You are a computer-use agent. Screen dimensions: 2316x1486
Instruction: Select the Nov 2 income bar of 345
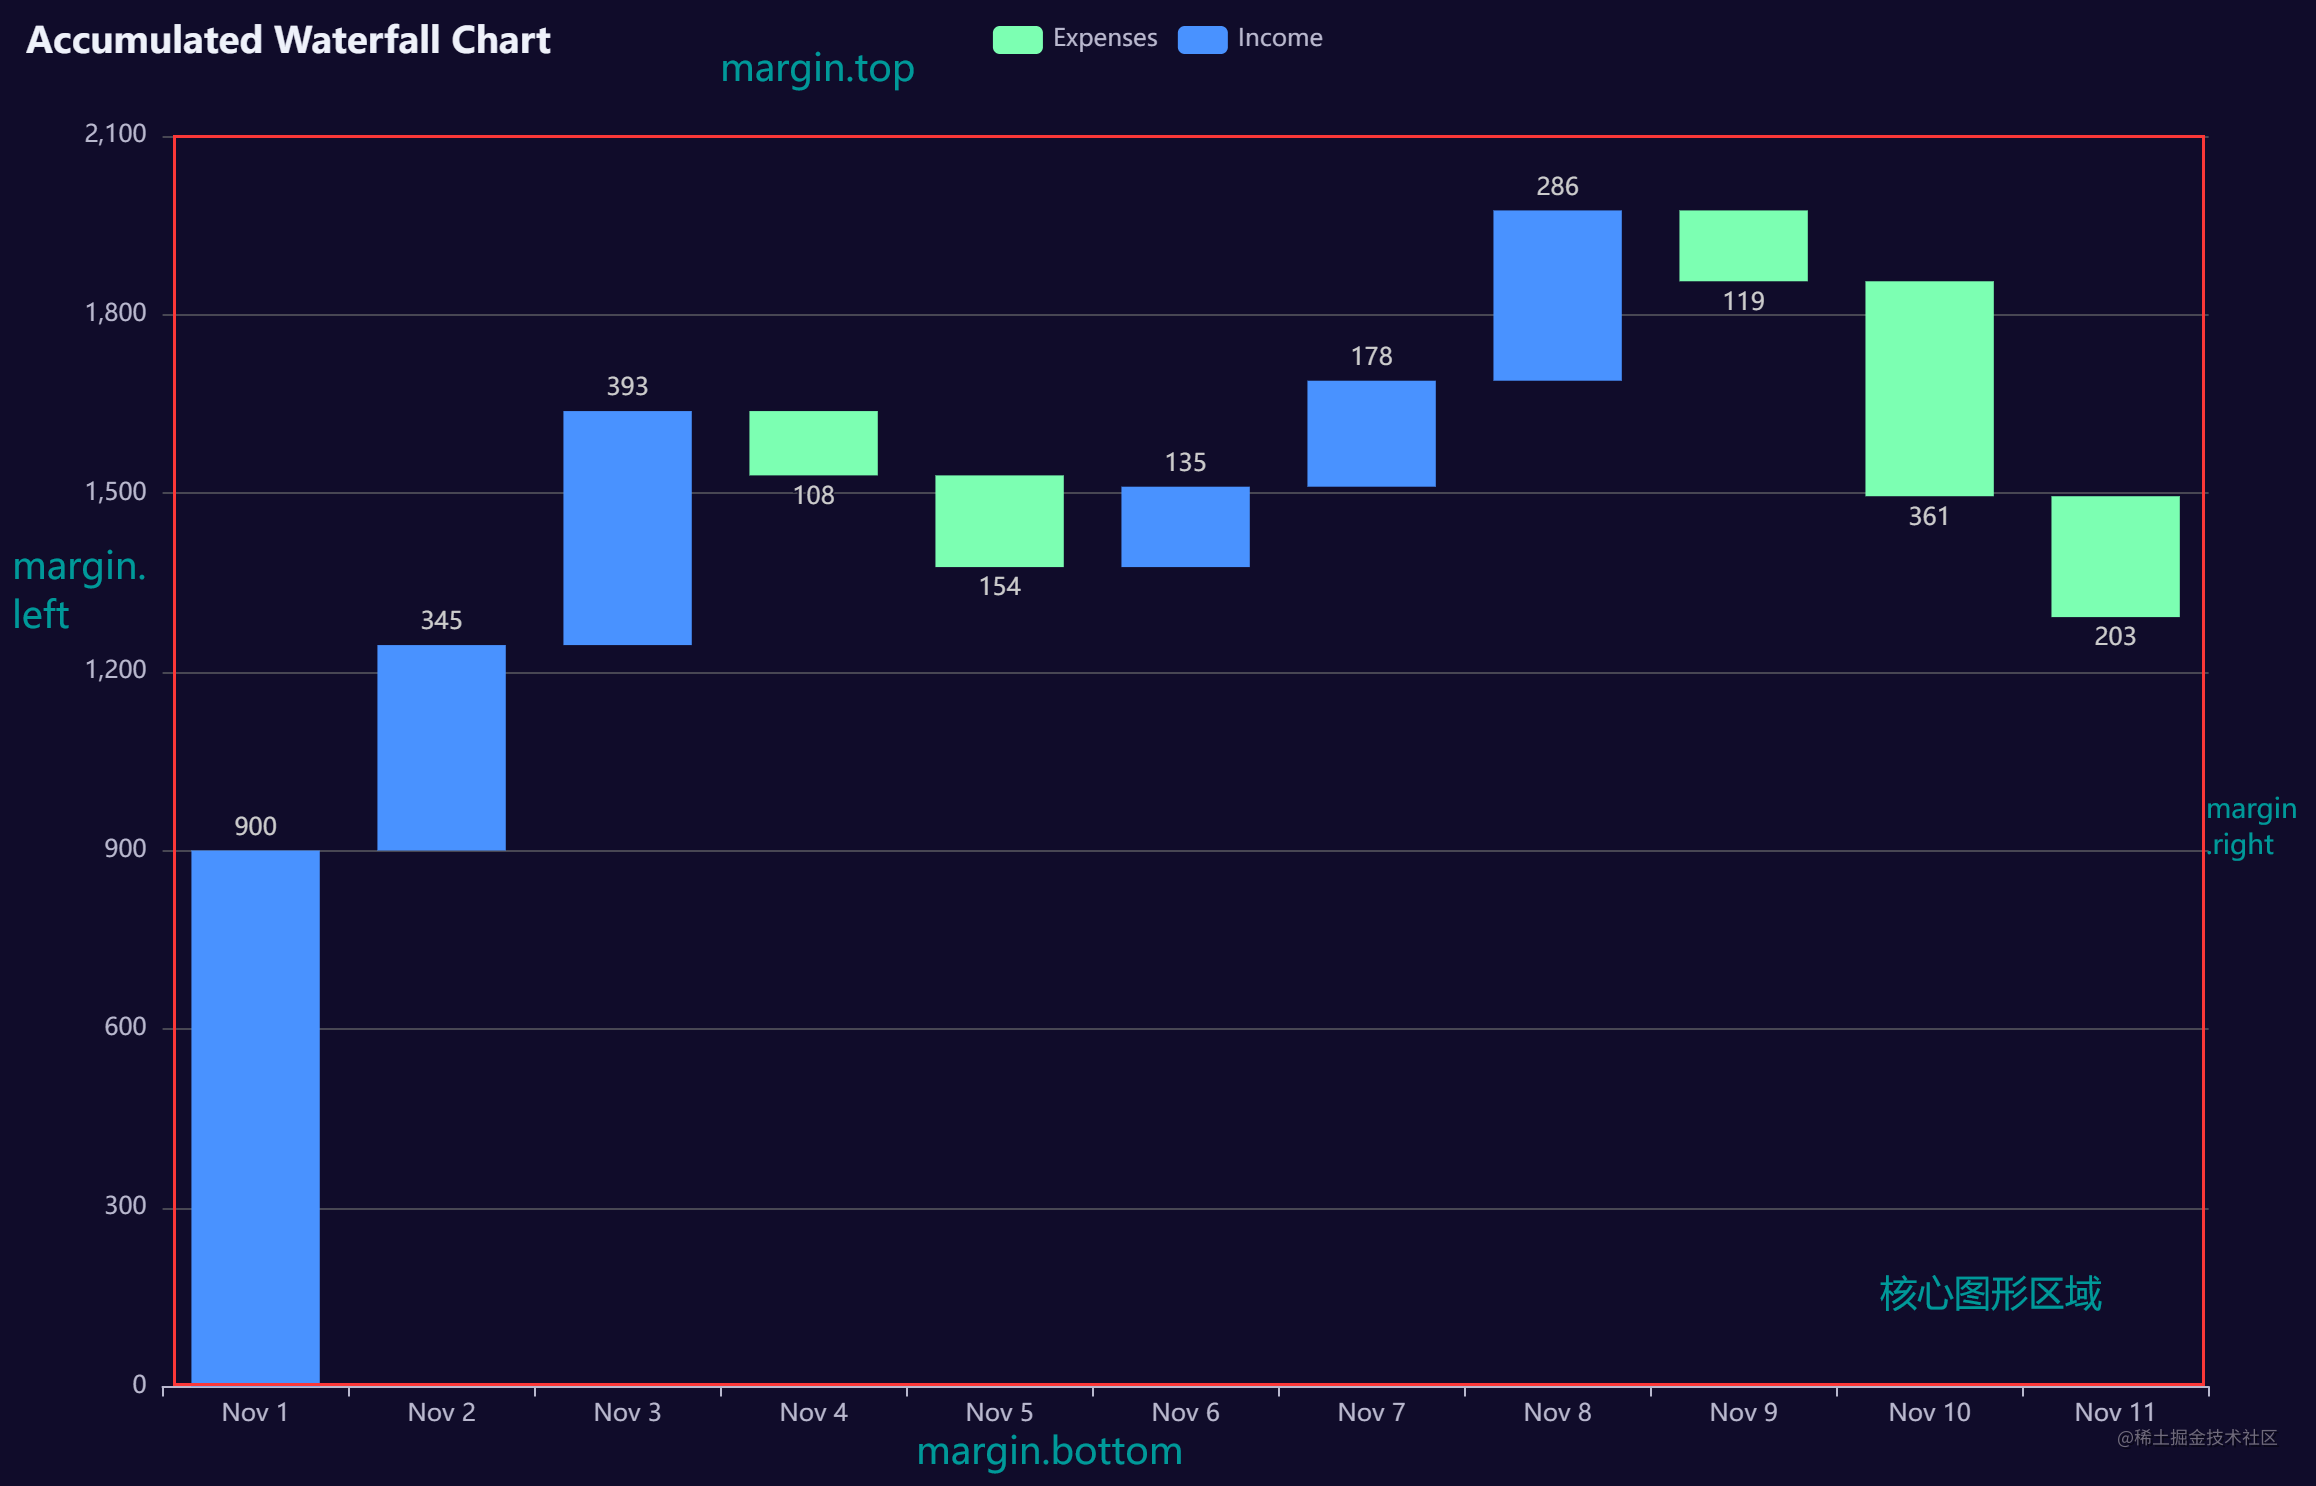click(x=441, y=747)
